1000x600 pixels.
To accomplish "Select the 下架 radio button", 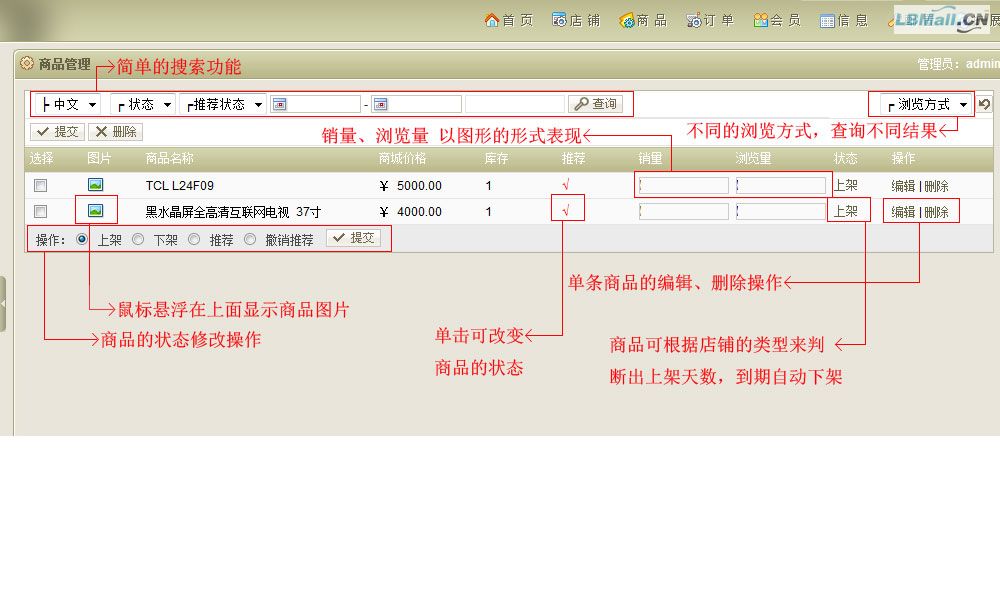I will pos(138,239).
